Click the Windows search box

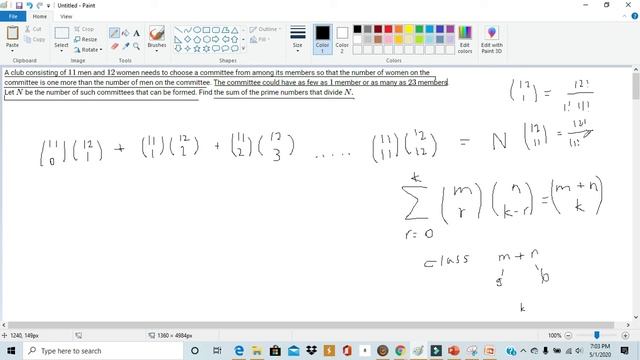pos(103,351)
